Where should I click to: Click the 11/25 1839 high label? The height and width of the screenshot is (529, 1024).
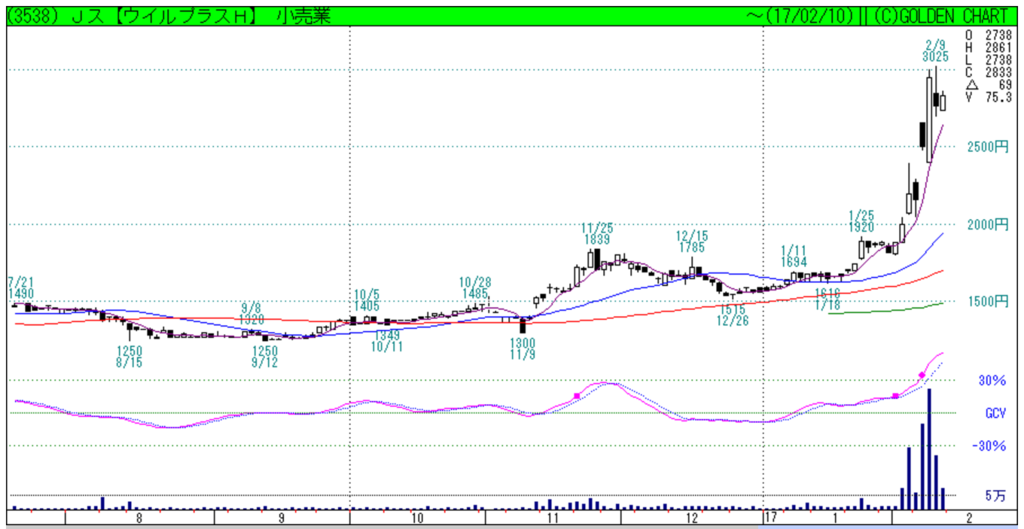point(596,234)
